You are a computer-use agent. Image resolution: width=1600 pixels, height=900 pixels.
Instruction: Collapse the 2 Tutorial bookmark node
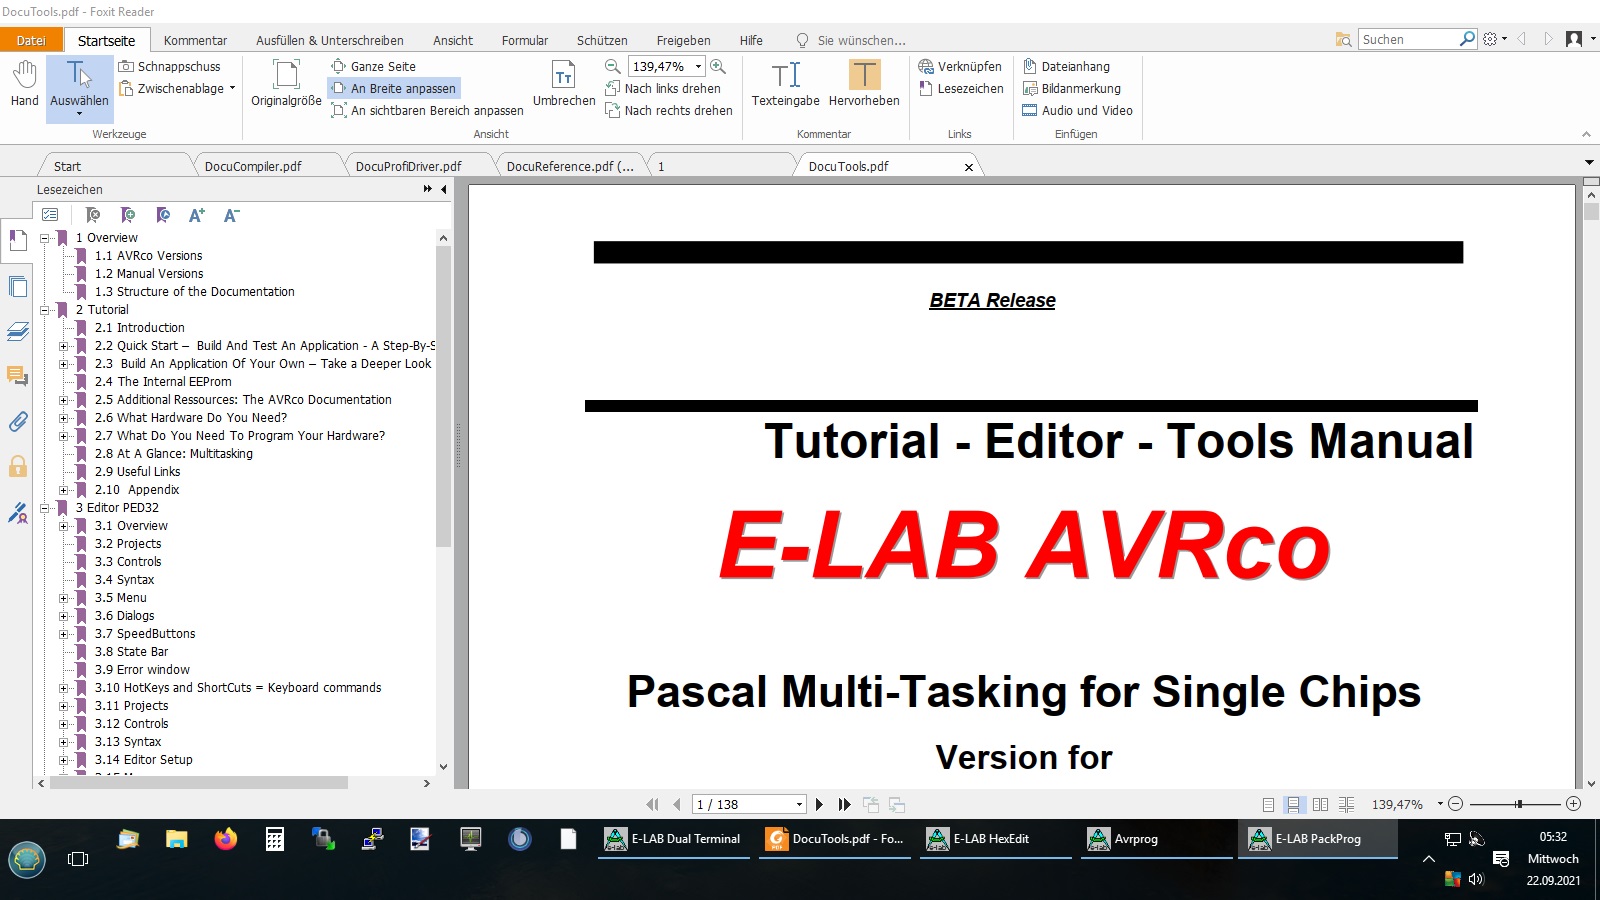45,310
